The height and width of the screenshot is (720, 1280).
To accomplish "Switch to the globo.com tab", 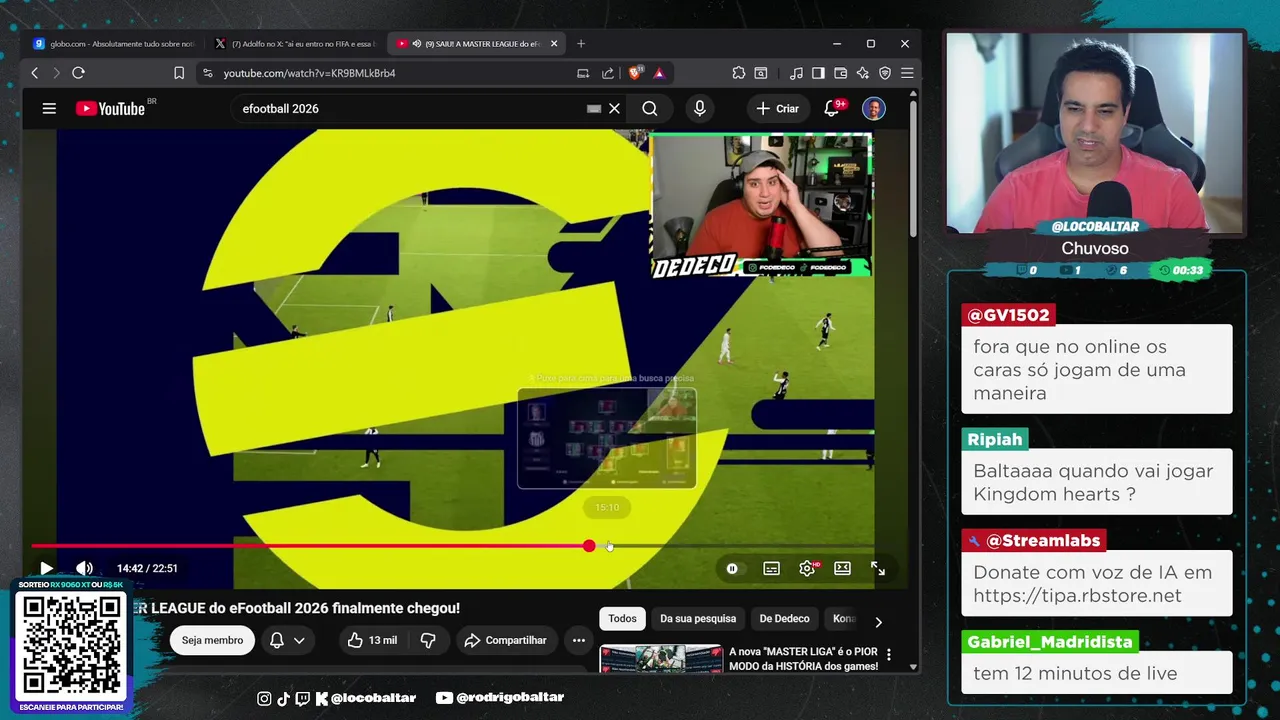I will [115, 44].
